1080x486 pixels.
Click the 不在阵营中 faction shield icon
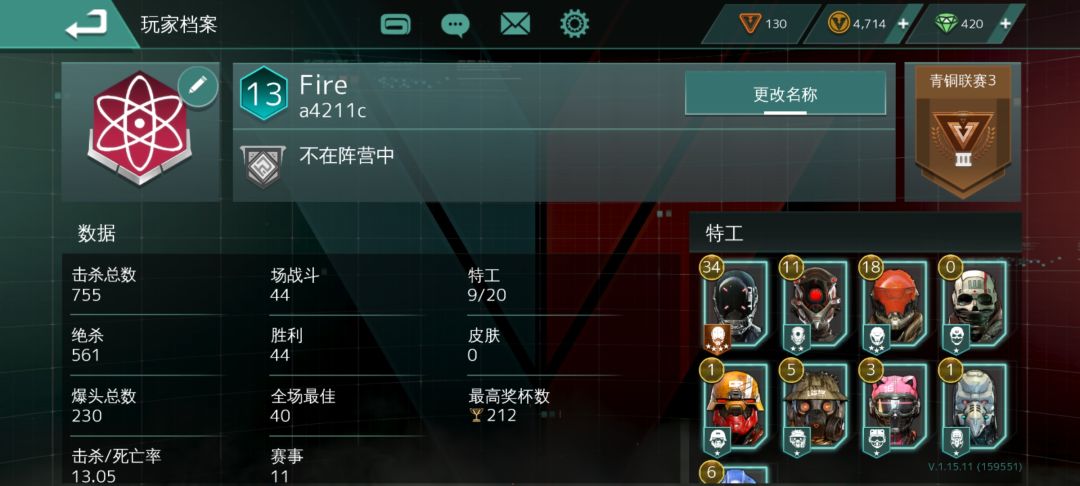(263, 165)
